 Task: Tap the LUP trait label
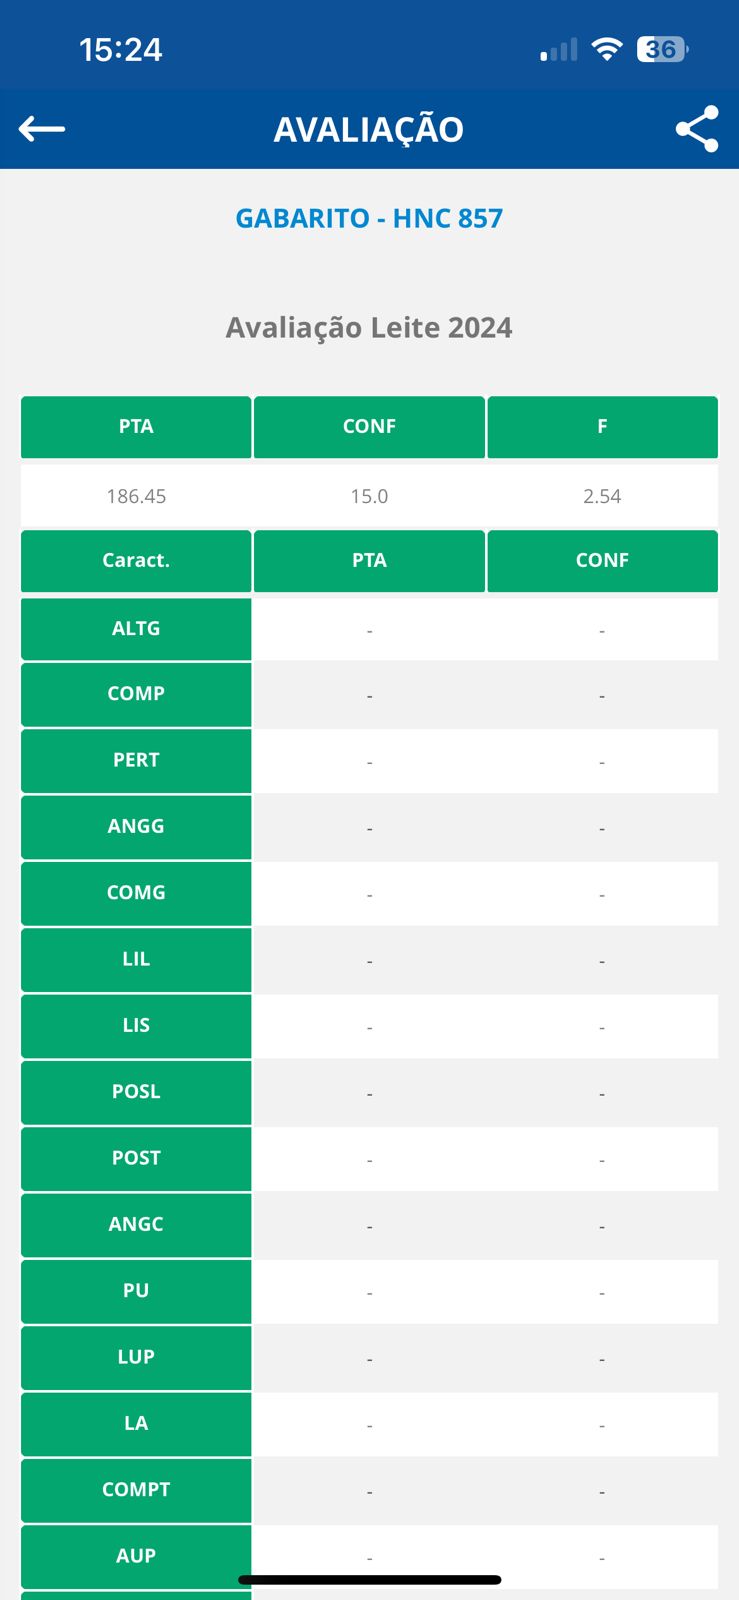point(136,1357)
